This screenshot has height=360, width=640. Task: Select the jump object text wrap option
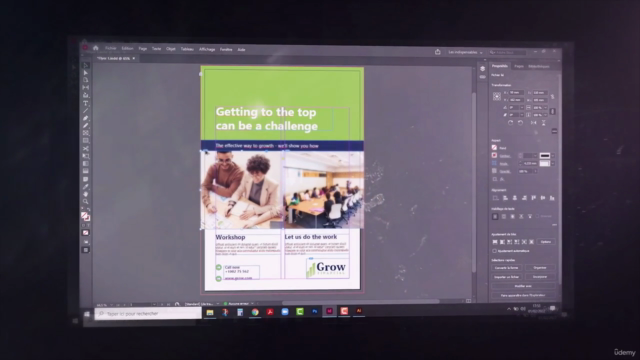coord(521,216)
